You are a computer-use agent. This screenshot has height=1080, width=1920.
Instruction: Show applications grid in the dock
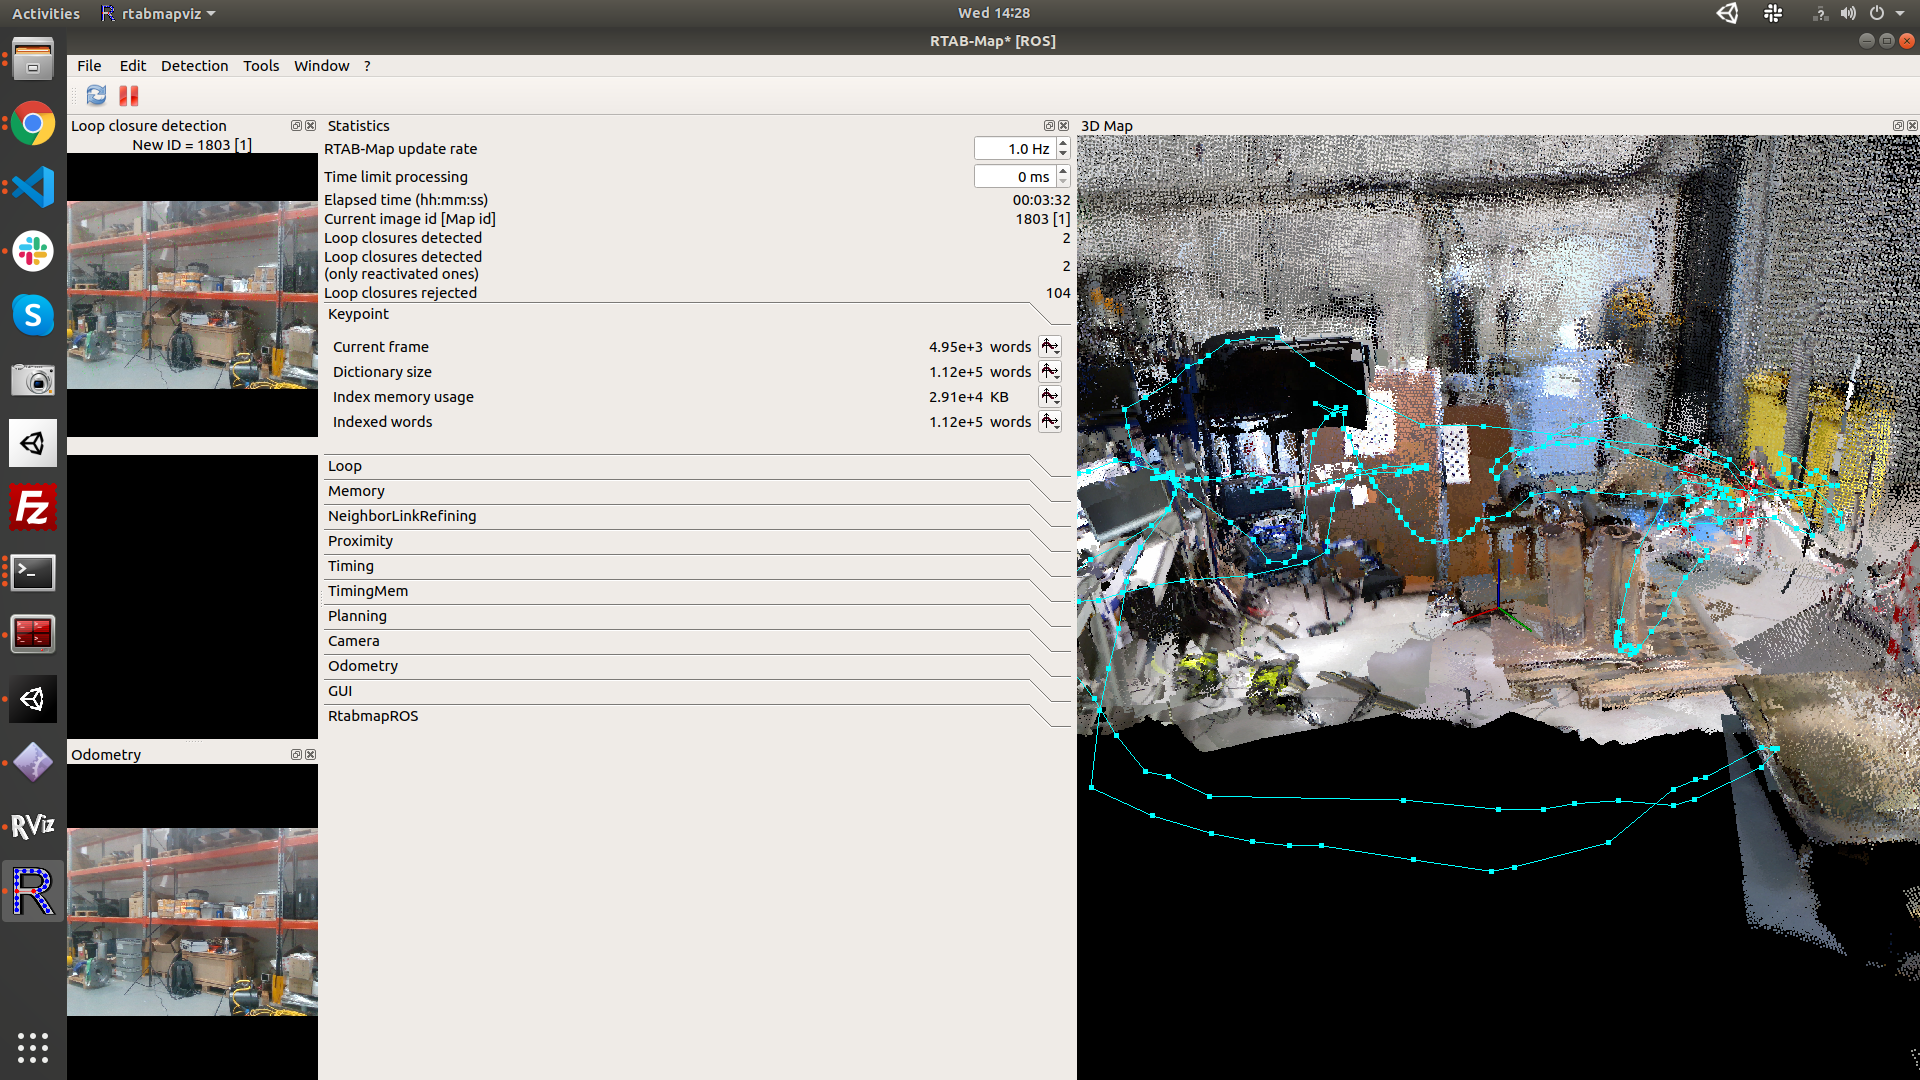tap(33, 1047)
